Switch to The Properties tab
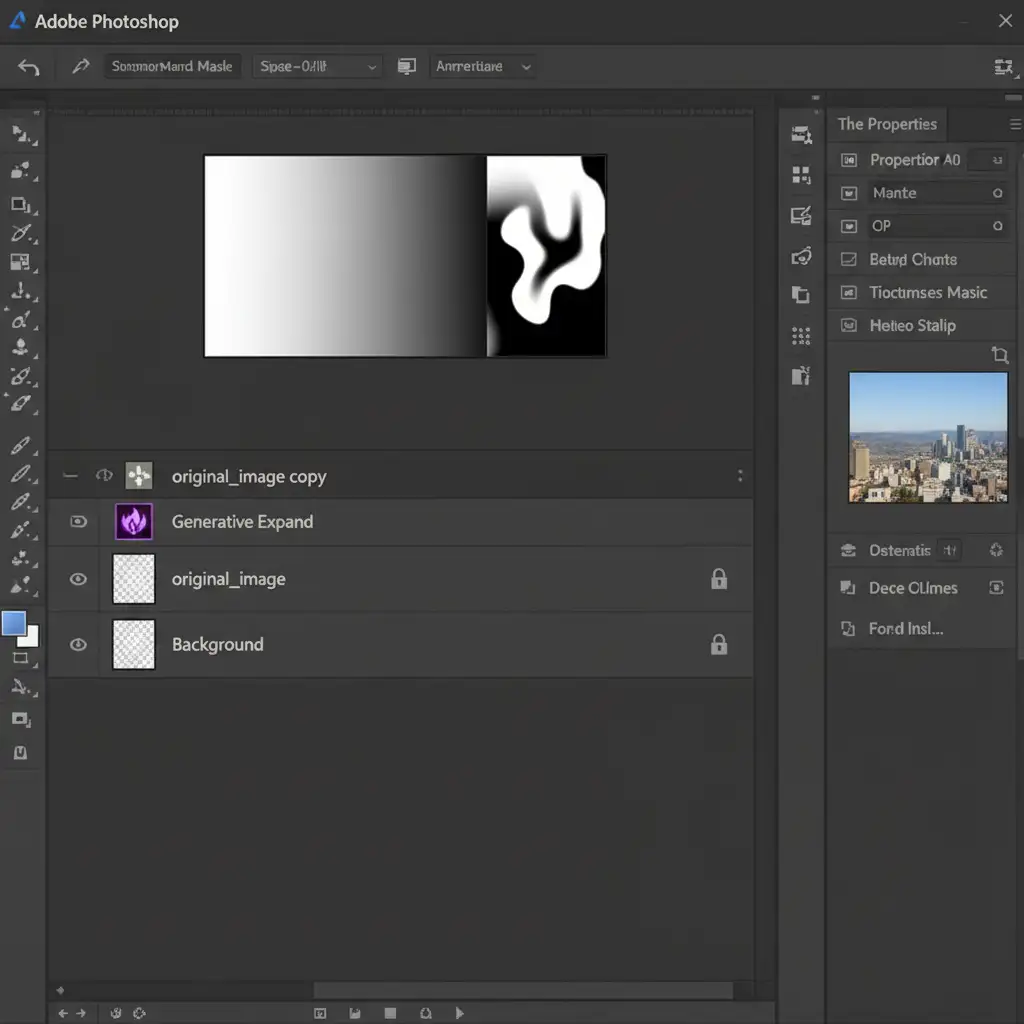 (x=886, y=124)
